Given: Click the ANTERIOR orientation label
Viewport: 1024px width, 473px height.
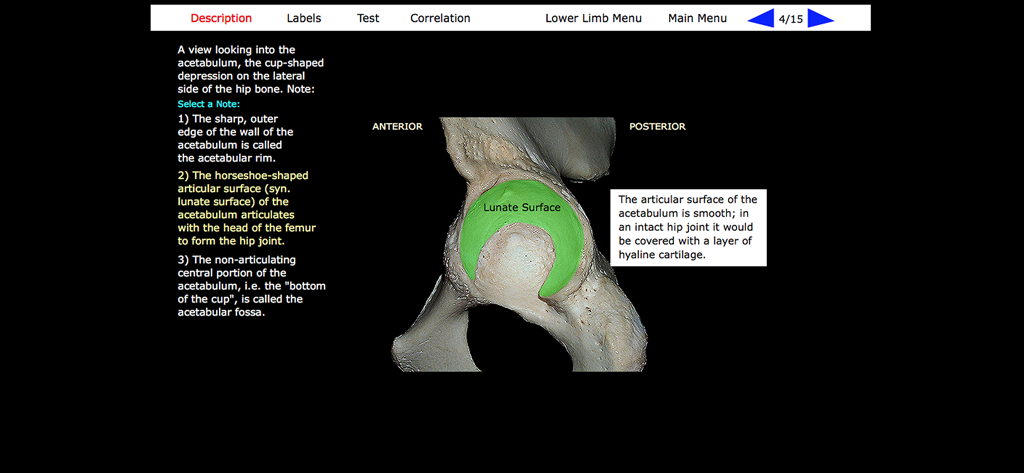Looking at the screenshot, I should coord(397,127).
